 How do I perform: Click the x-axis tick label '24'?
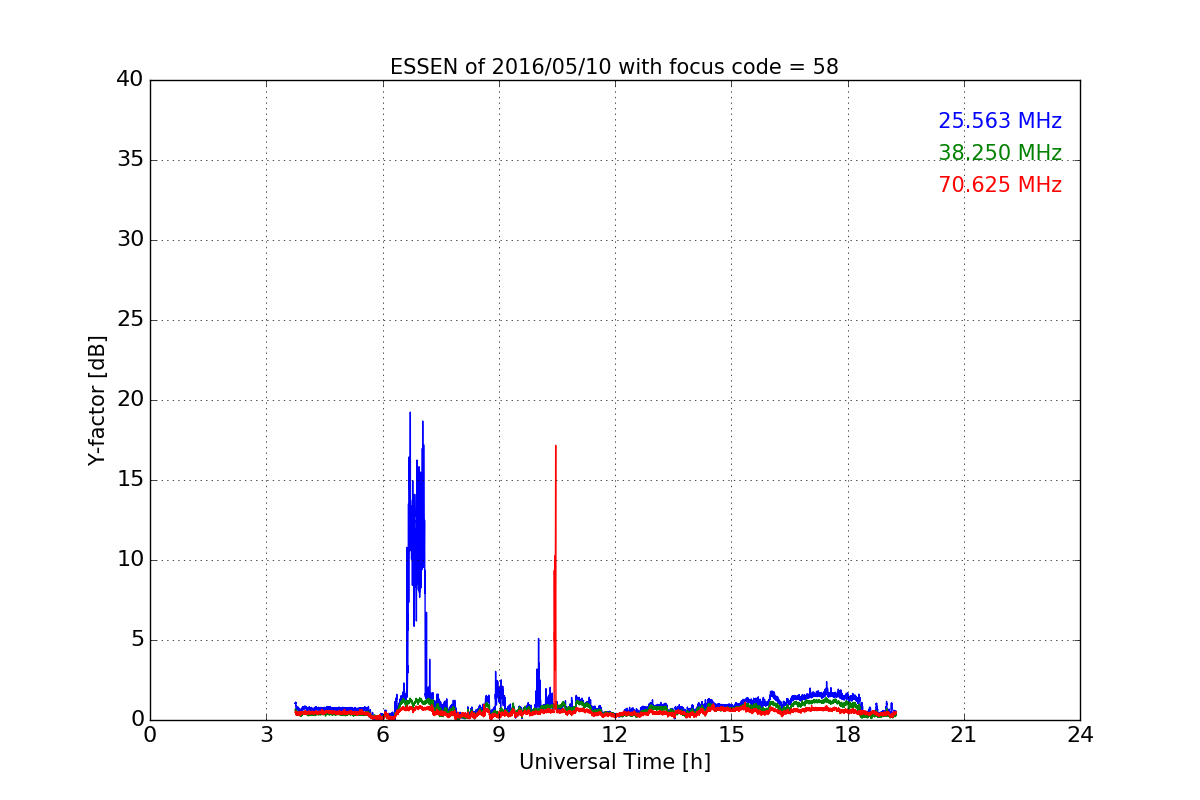click(1080, 735)
